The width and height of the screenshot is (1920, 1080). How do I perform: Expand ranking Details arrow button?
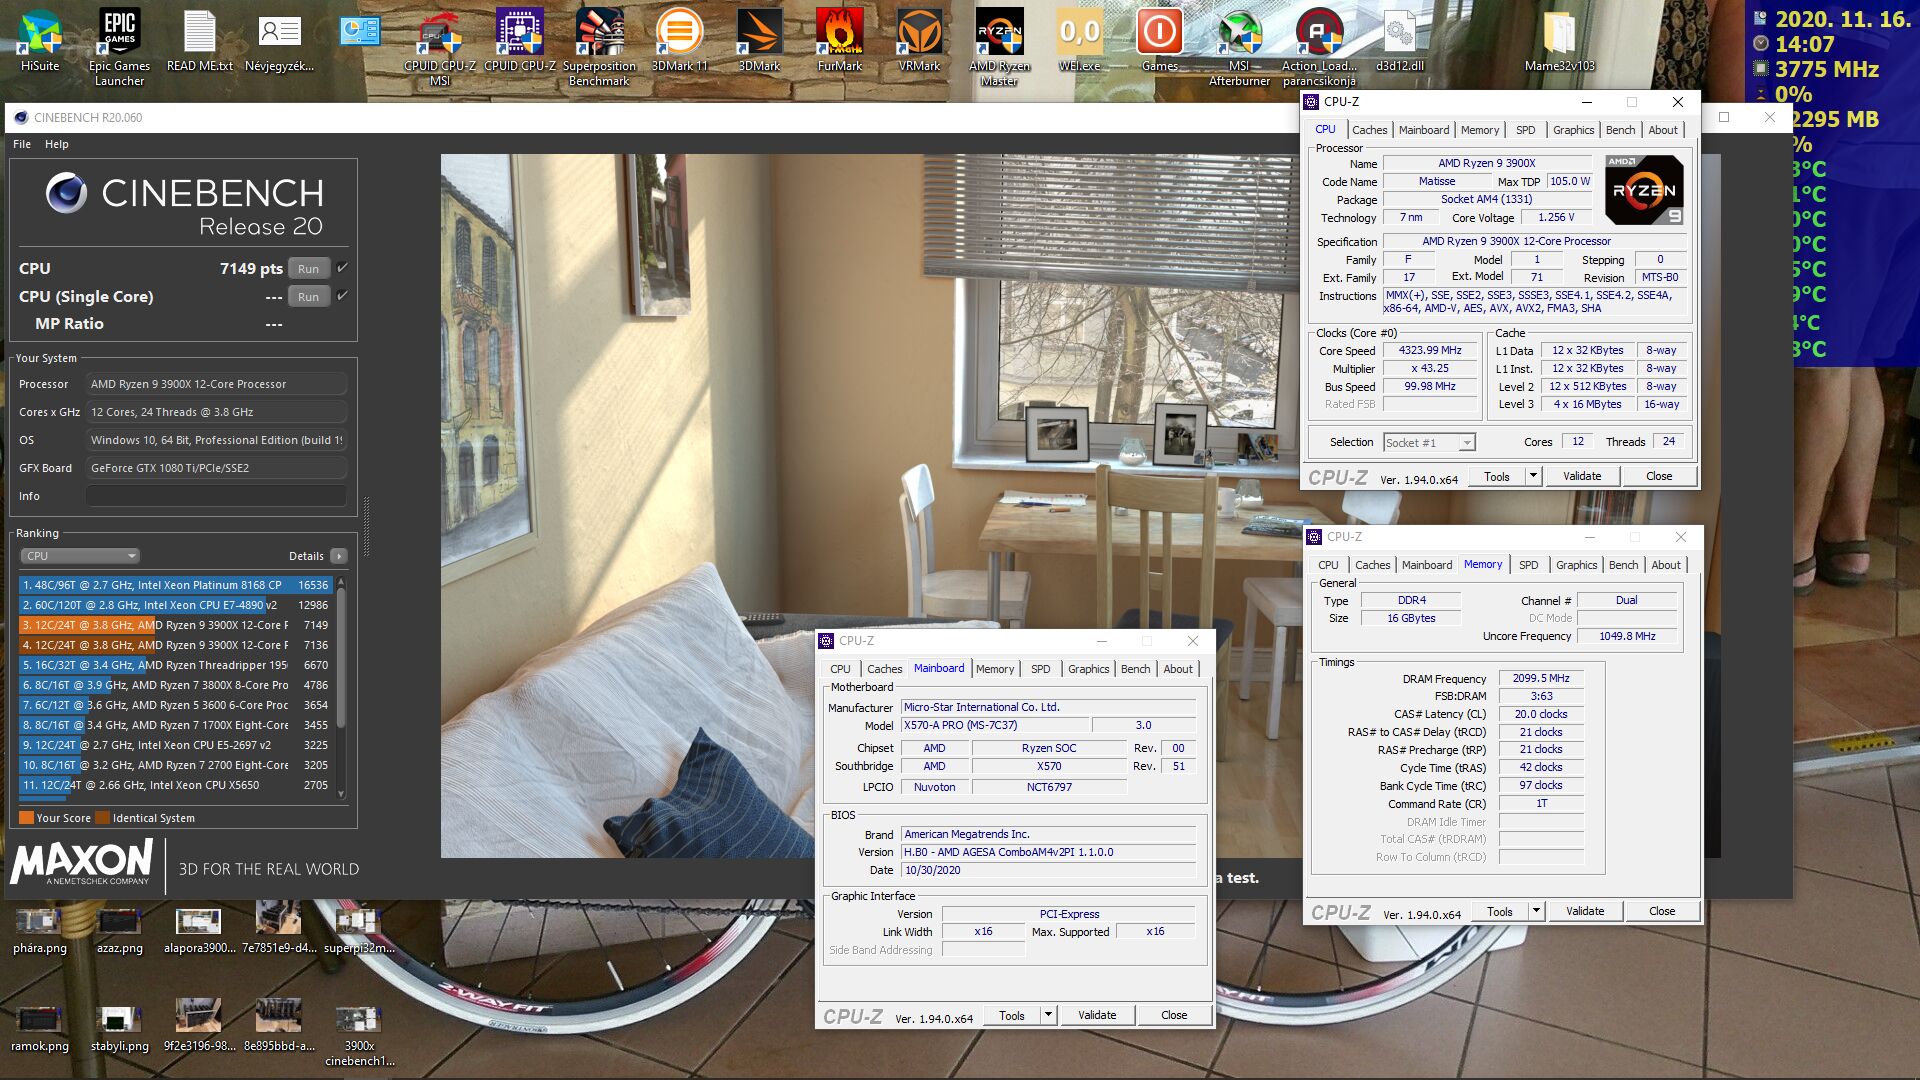click(x=339, y=556)
